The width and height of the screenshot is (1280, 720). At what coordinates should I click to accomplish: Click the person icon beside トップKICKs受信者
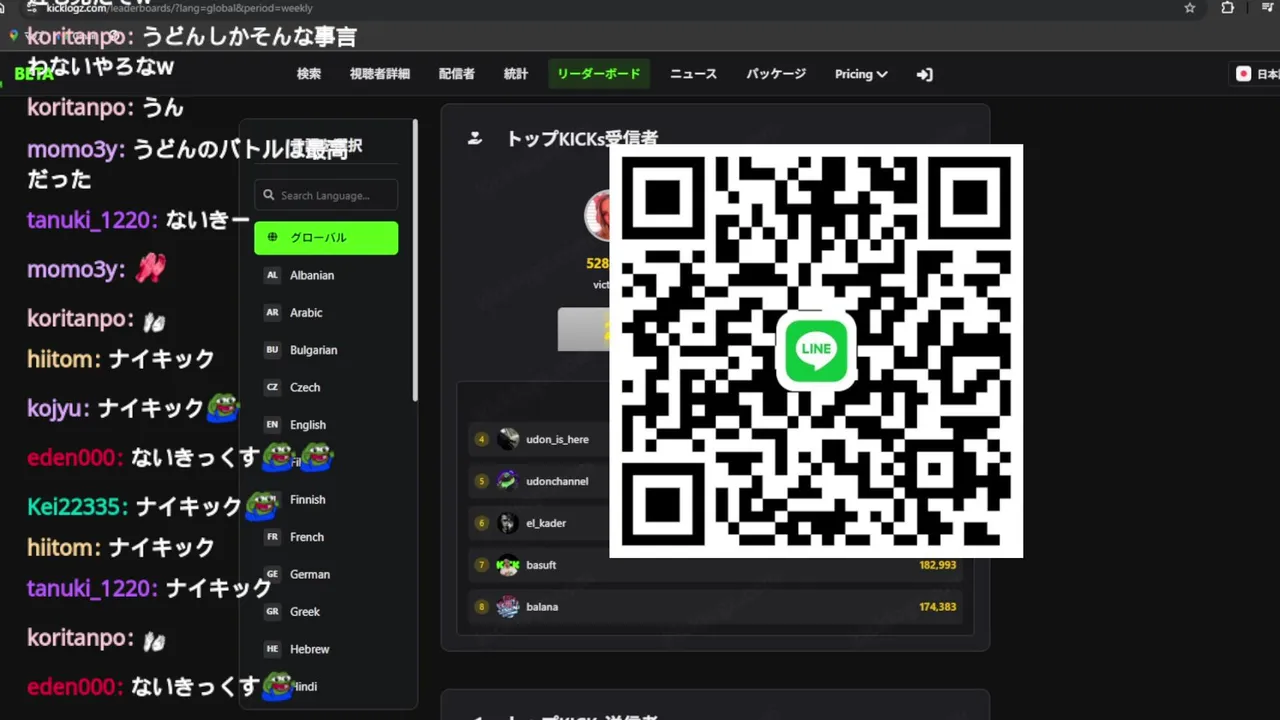(x=475, y=138)
